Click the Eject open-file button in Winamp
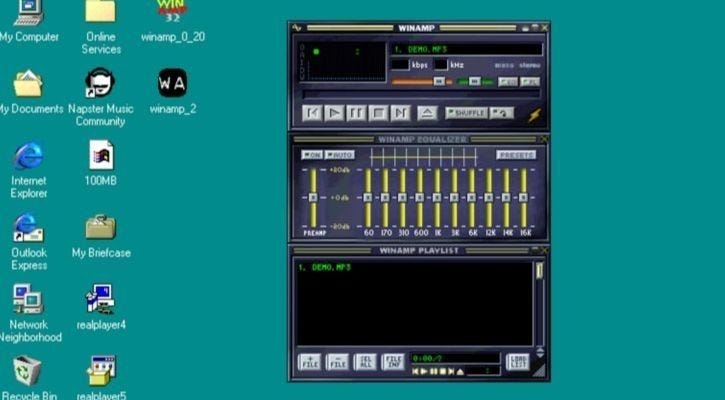Screen dimensions: 725x400 pyautogui.click(x=427, y=113)
